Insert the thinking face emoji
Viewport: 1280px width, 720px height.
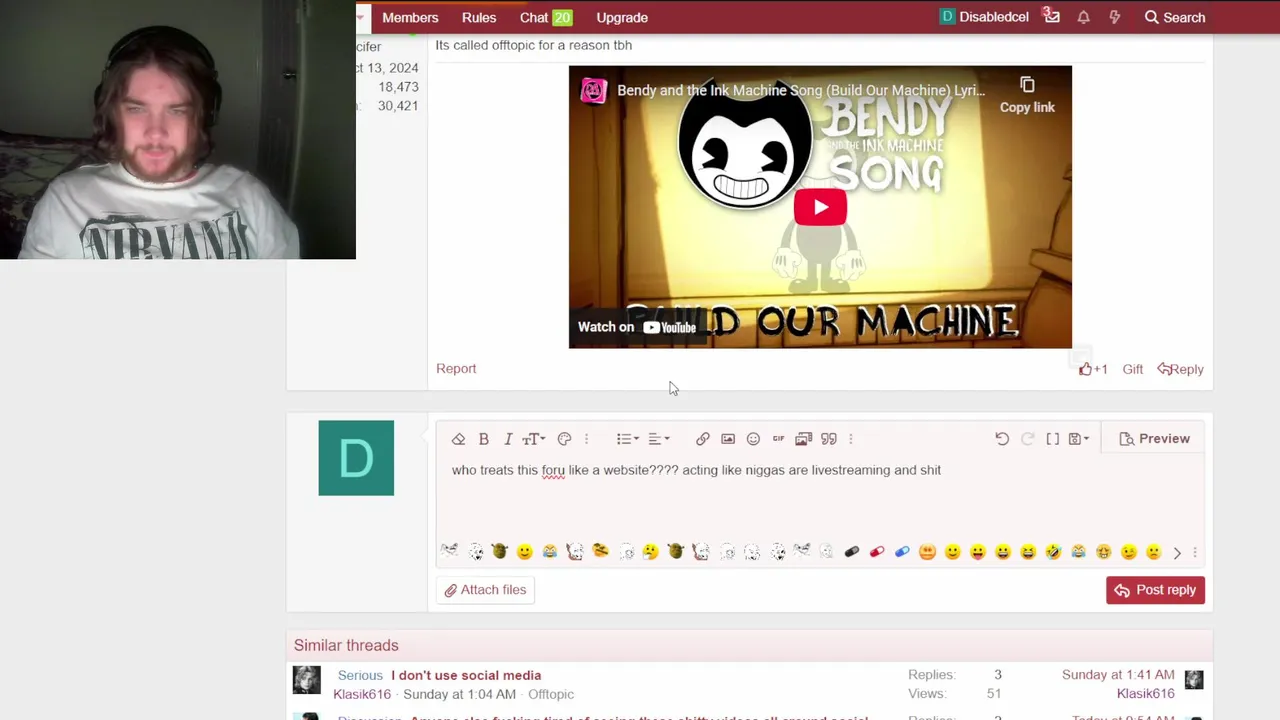(x=651, y=552)
